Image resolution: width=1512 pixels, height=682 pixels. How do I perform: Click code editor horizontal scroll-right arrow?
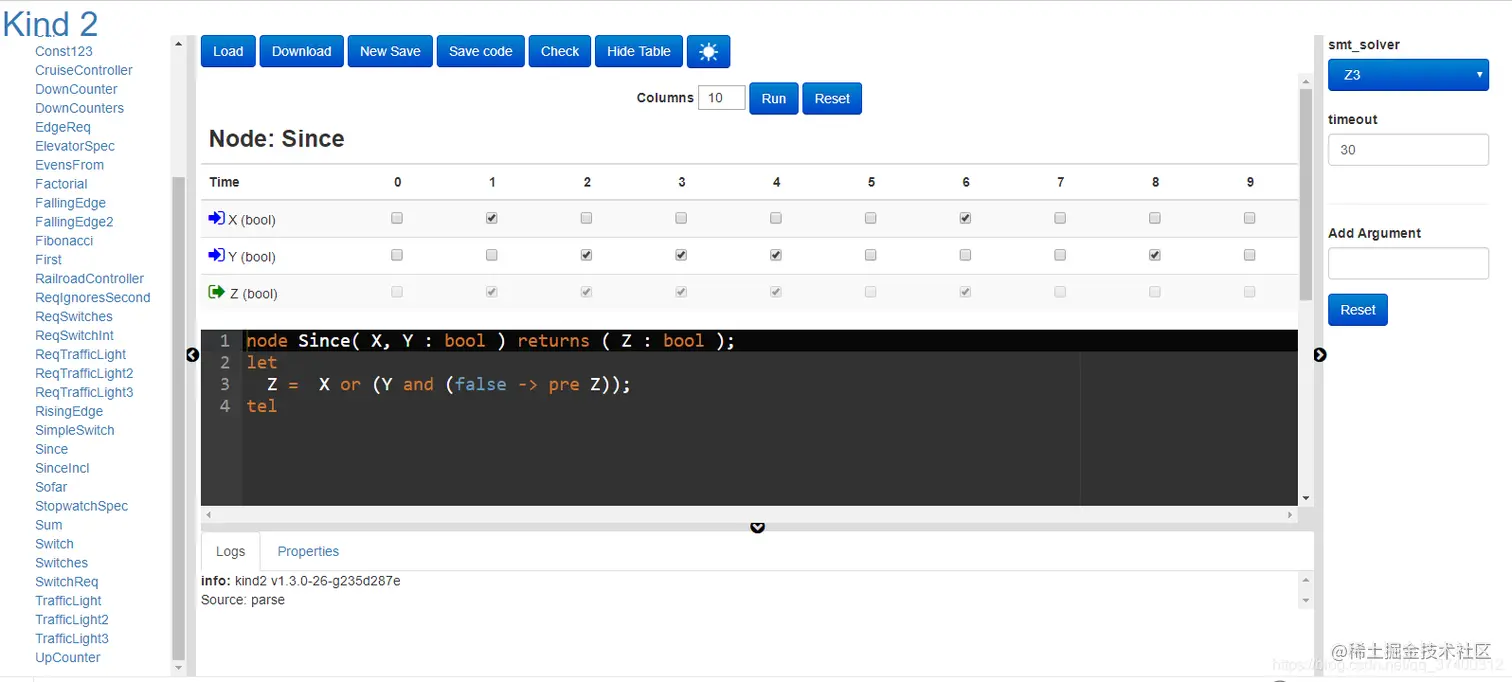(x=1290, y=515)
